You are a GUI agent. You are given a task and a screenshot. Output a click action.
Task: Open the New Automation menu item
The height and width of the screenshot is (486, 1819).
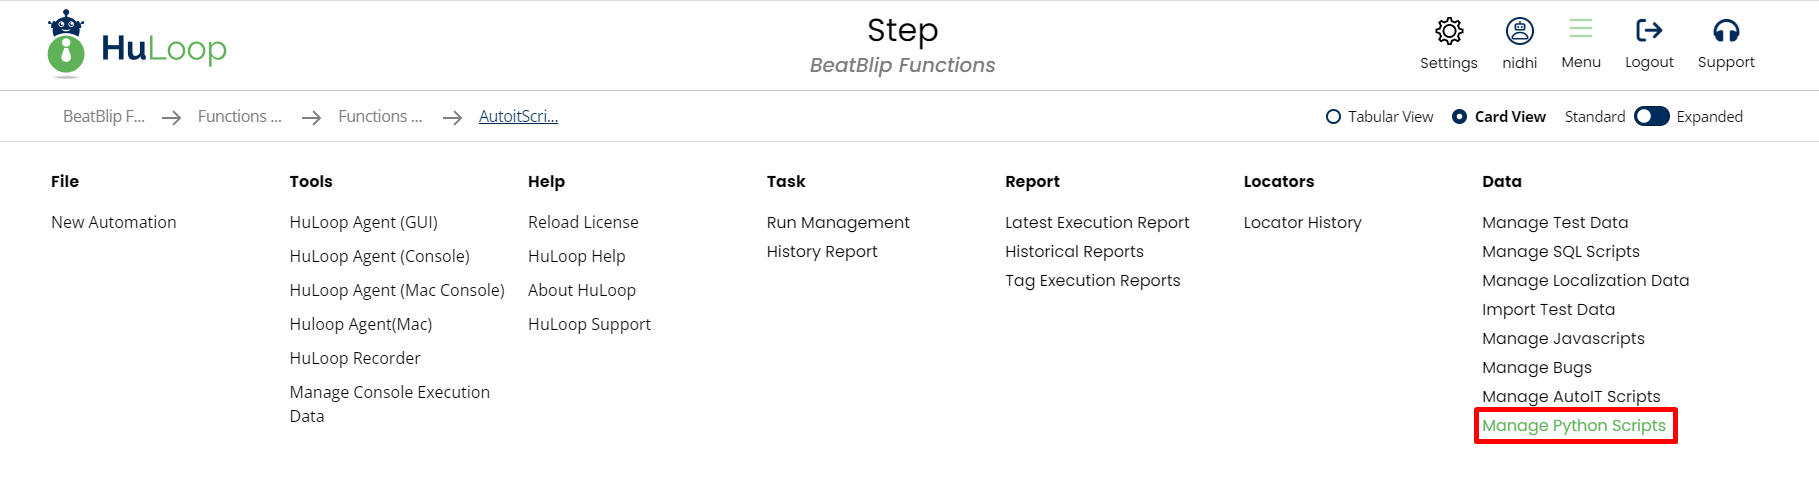click(x=113, y=222)
